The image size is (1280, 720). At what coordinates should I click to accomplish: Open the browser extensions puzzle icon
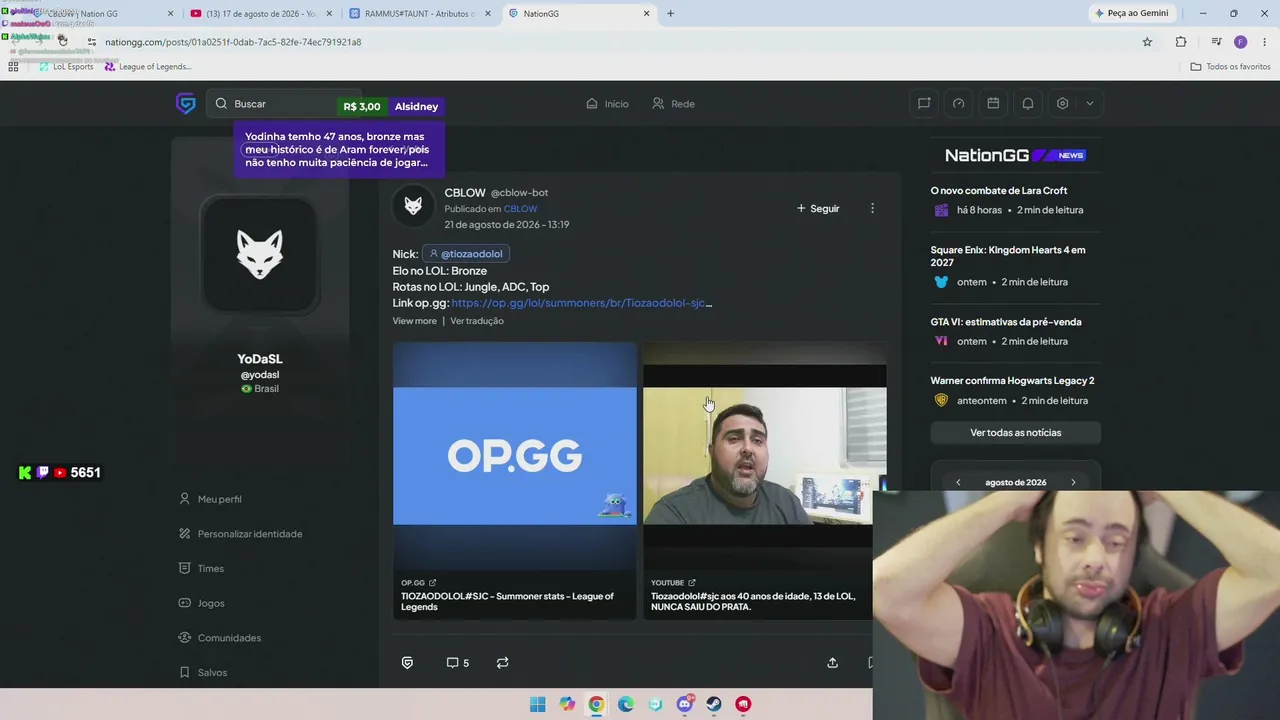(x=1181, y=42)
